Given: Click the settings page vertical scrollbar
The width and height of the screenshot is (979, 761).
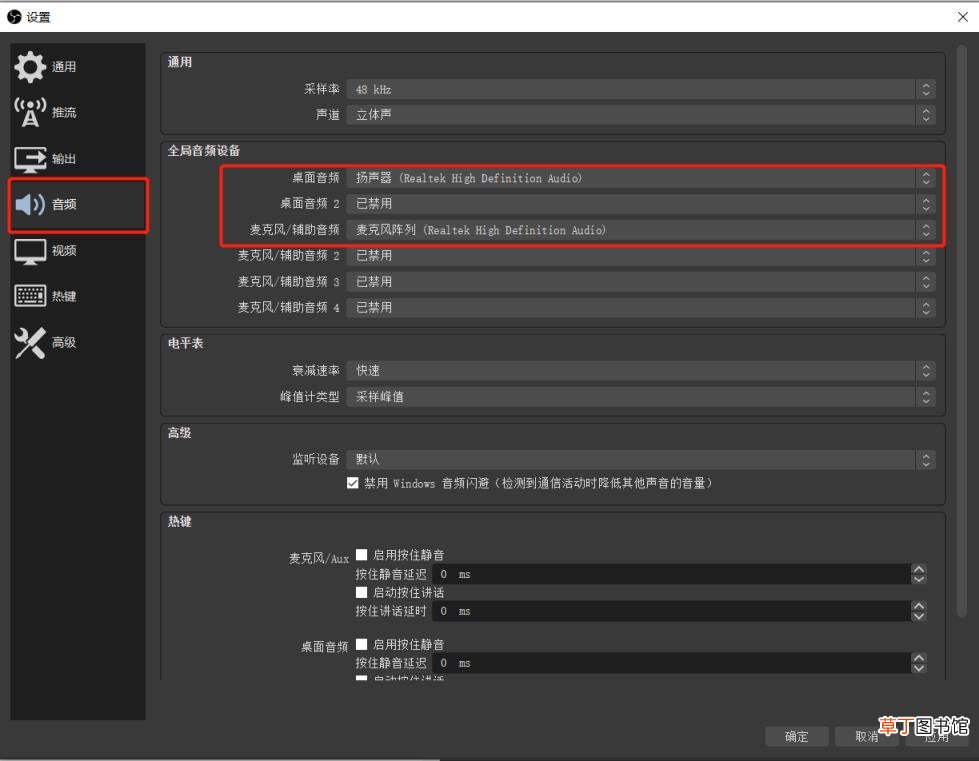Looking at the screenshot, I should pos(962,331).
